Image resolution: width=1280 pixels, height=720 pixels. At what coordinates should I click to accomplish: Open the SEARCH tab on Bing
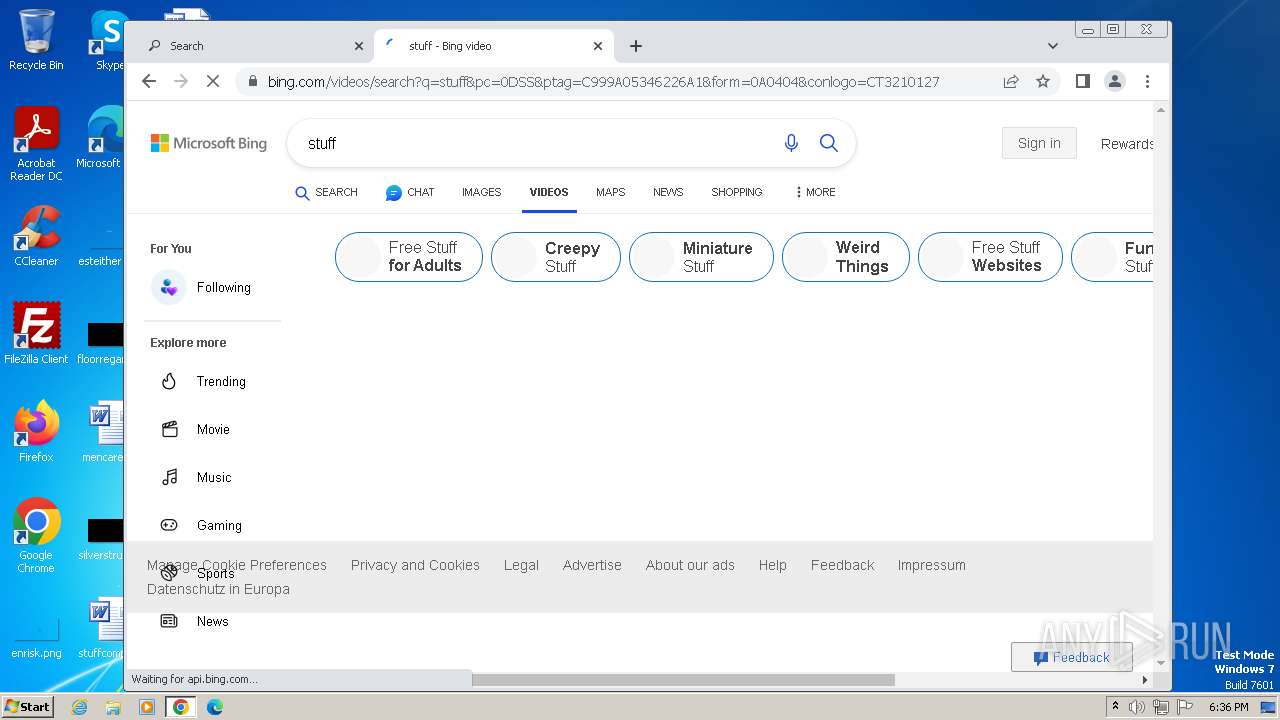tap(326, 192)
